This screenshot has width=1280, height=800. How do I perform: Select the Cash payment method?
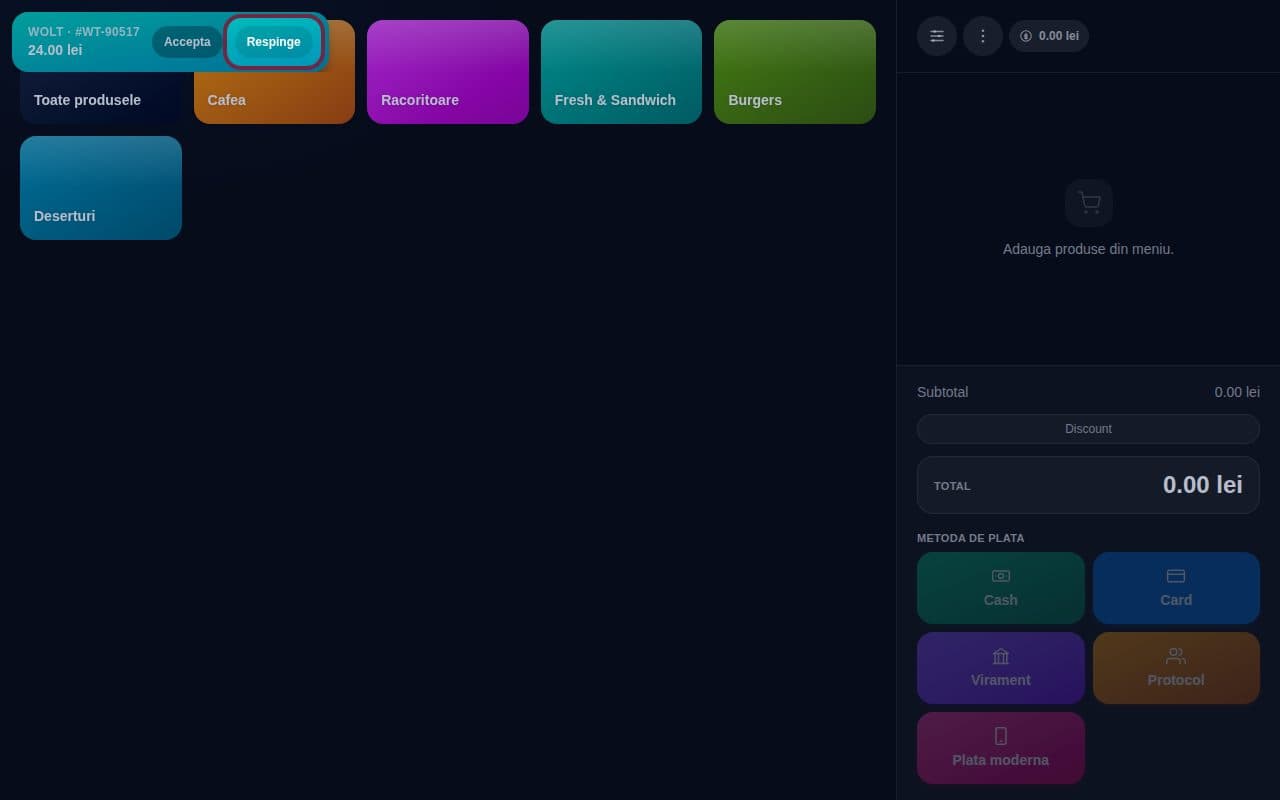[x=1001, y=588]
